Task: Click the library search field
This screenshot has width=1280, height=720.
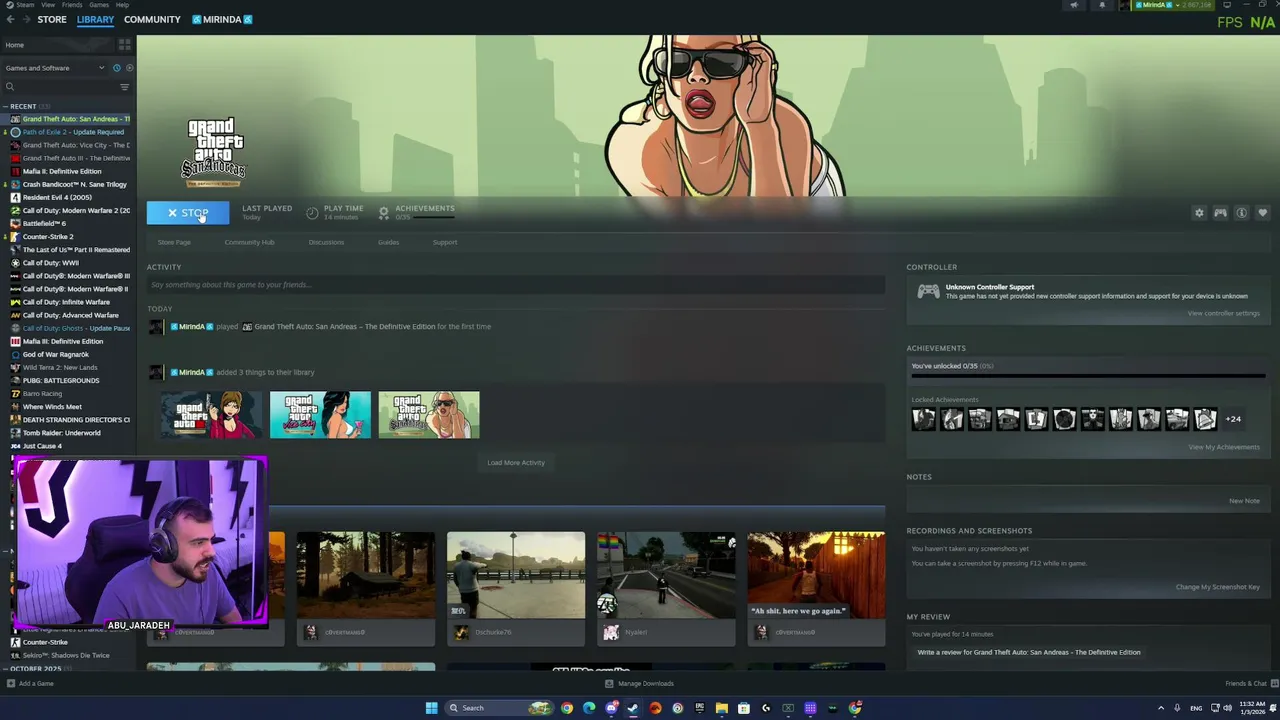Action: point(58,87)
